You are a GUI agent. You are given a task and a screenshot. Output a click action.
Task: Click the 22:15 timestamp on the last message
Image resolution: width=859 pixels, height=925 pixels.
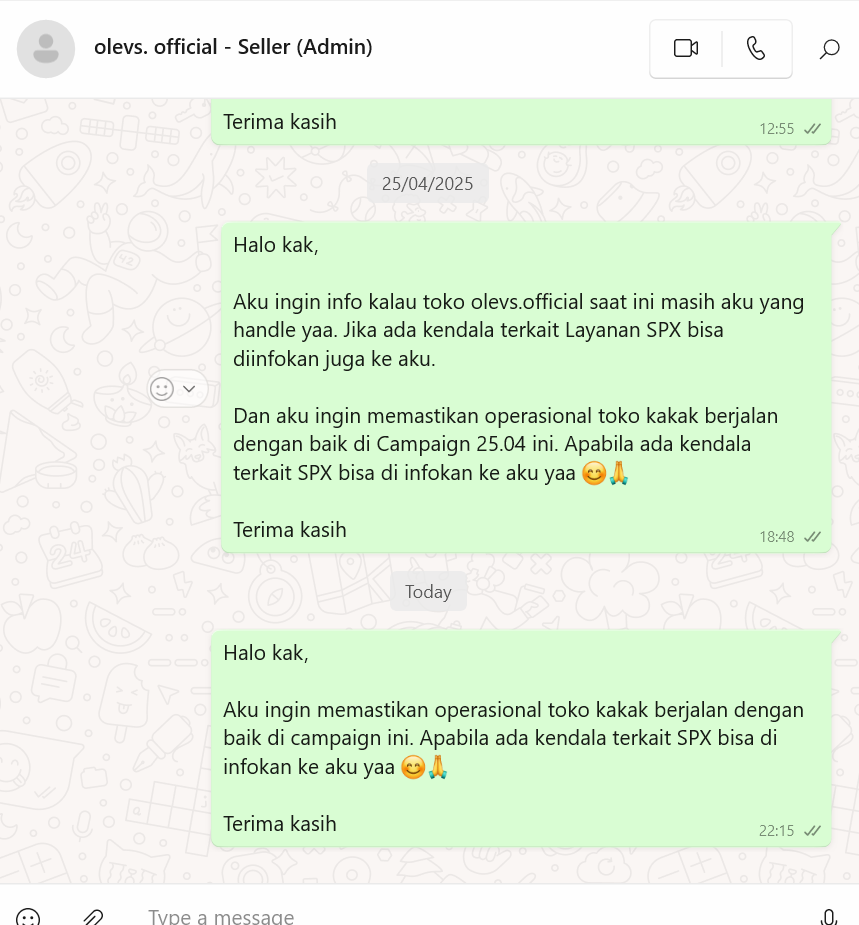pyautogui.click(x=776, y=831)
